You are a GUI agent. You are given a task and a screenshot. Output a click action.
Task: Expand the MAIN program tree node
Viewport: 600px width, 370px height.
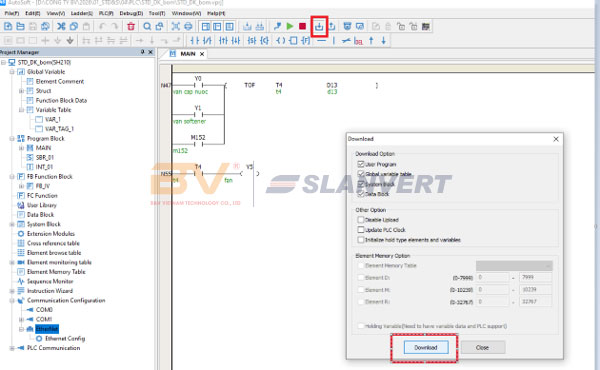[x=21, y=148]
